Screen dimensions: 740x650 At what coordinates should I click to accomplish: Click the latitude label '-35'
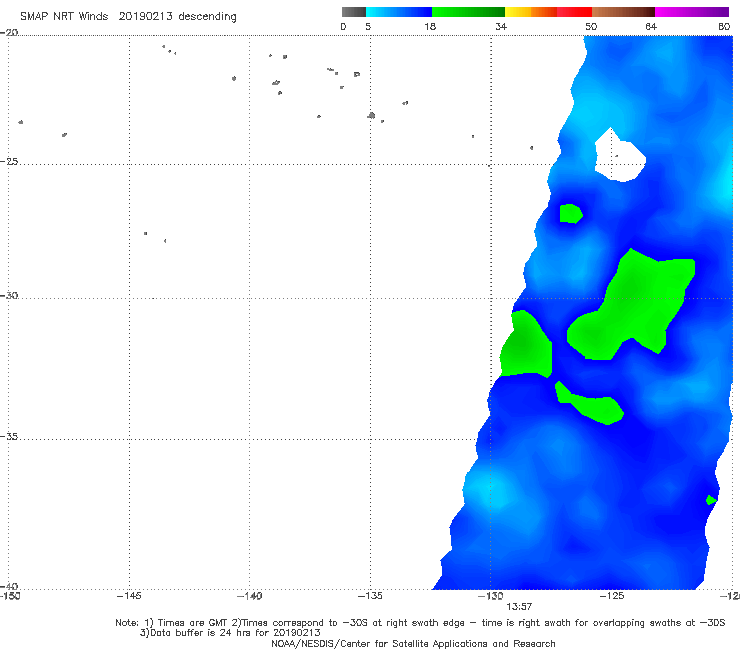[9, 437]
